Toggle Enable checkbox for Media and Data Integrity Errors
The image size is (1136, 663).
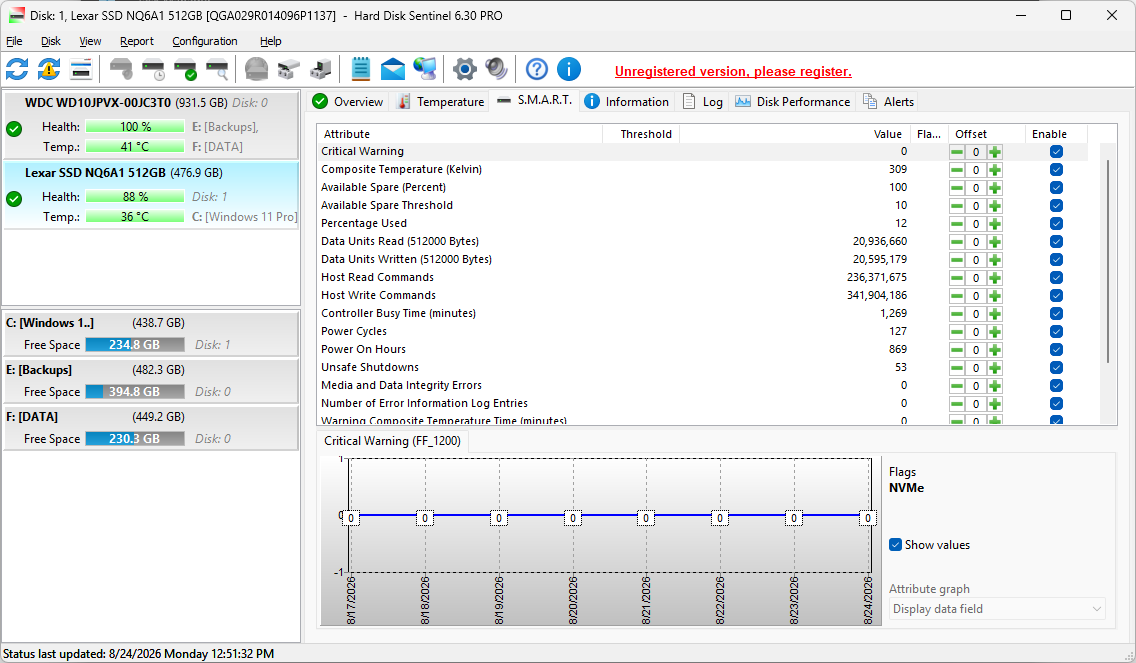1056,385
